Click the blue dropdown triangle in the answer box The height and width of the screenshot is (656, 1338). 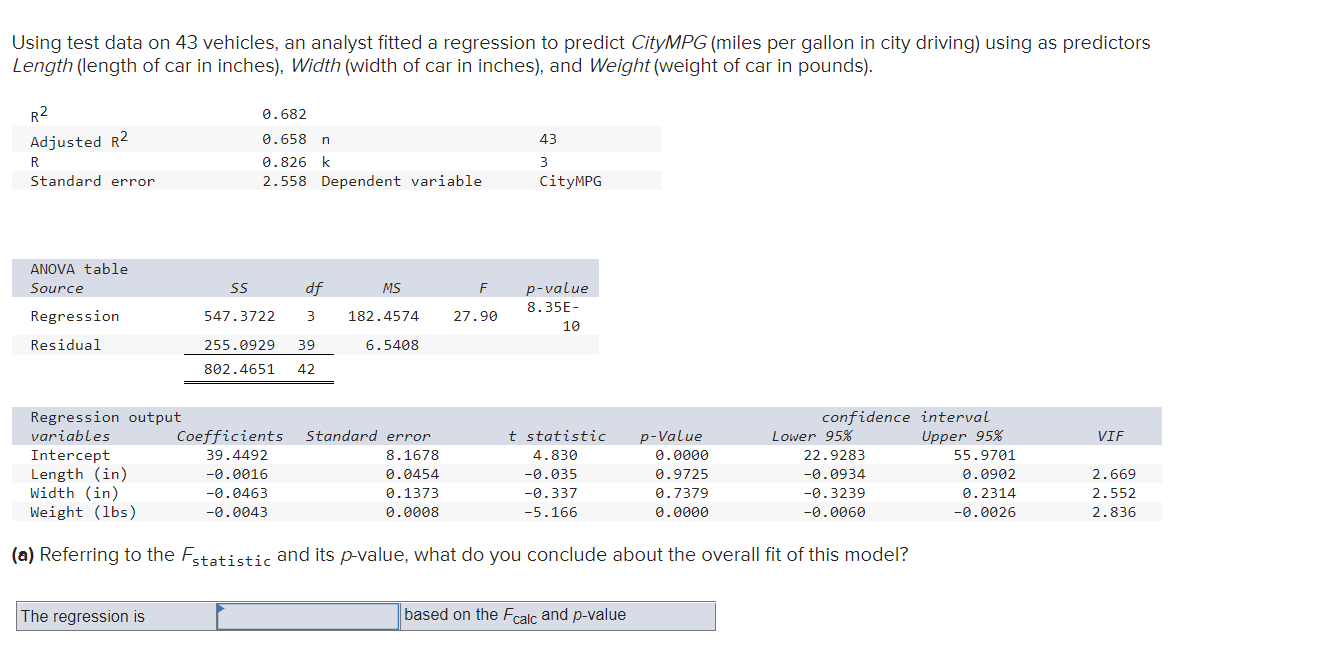coord(222,609)
